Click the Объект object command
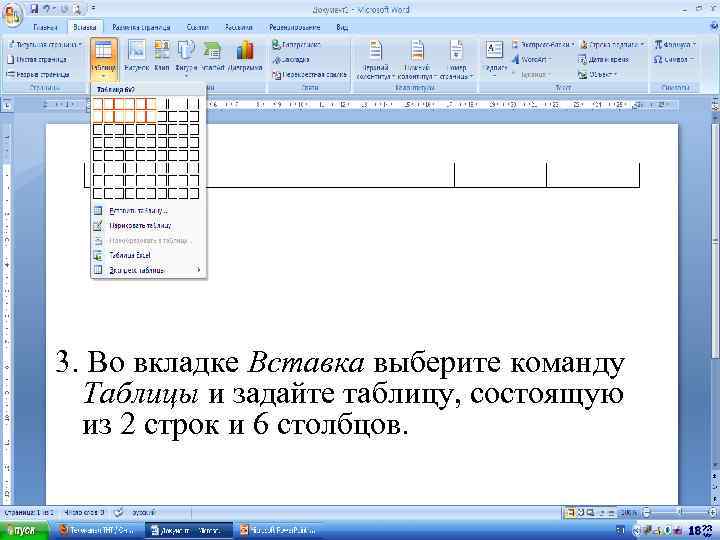 click(x=597, y=74)
